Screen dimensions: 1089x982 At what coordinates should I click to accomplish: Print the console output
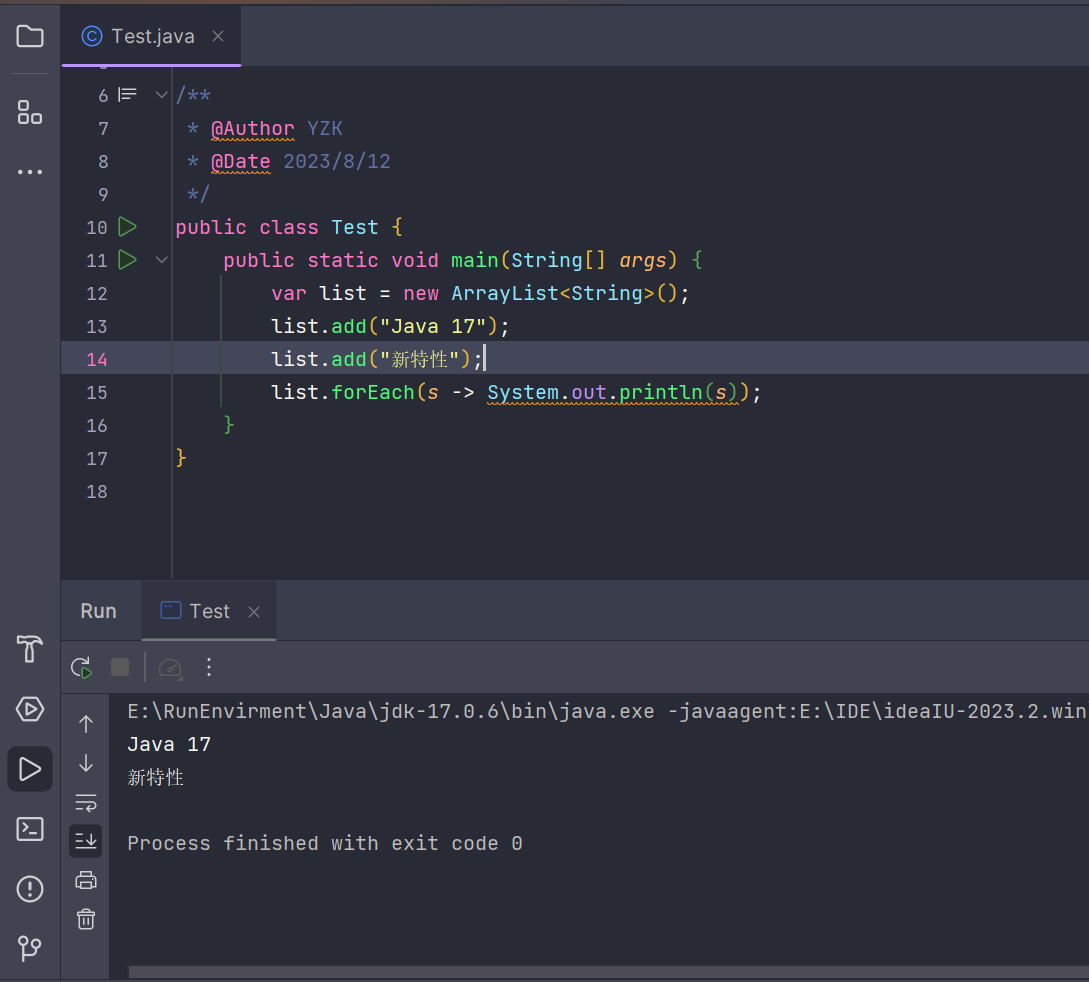[x=86, y=879]
